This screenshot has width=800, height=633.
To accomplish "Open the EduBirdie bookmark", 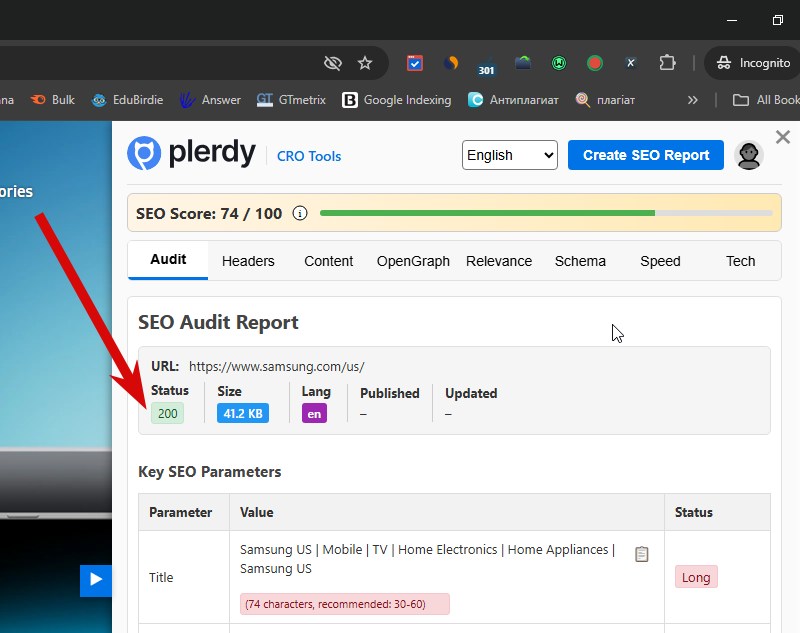I will (128, 100).
